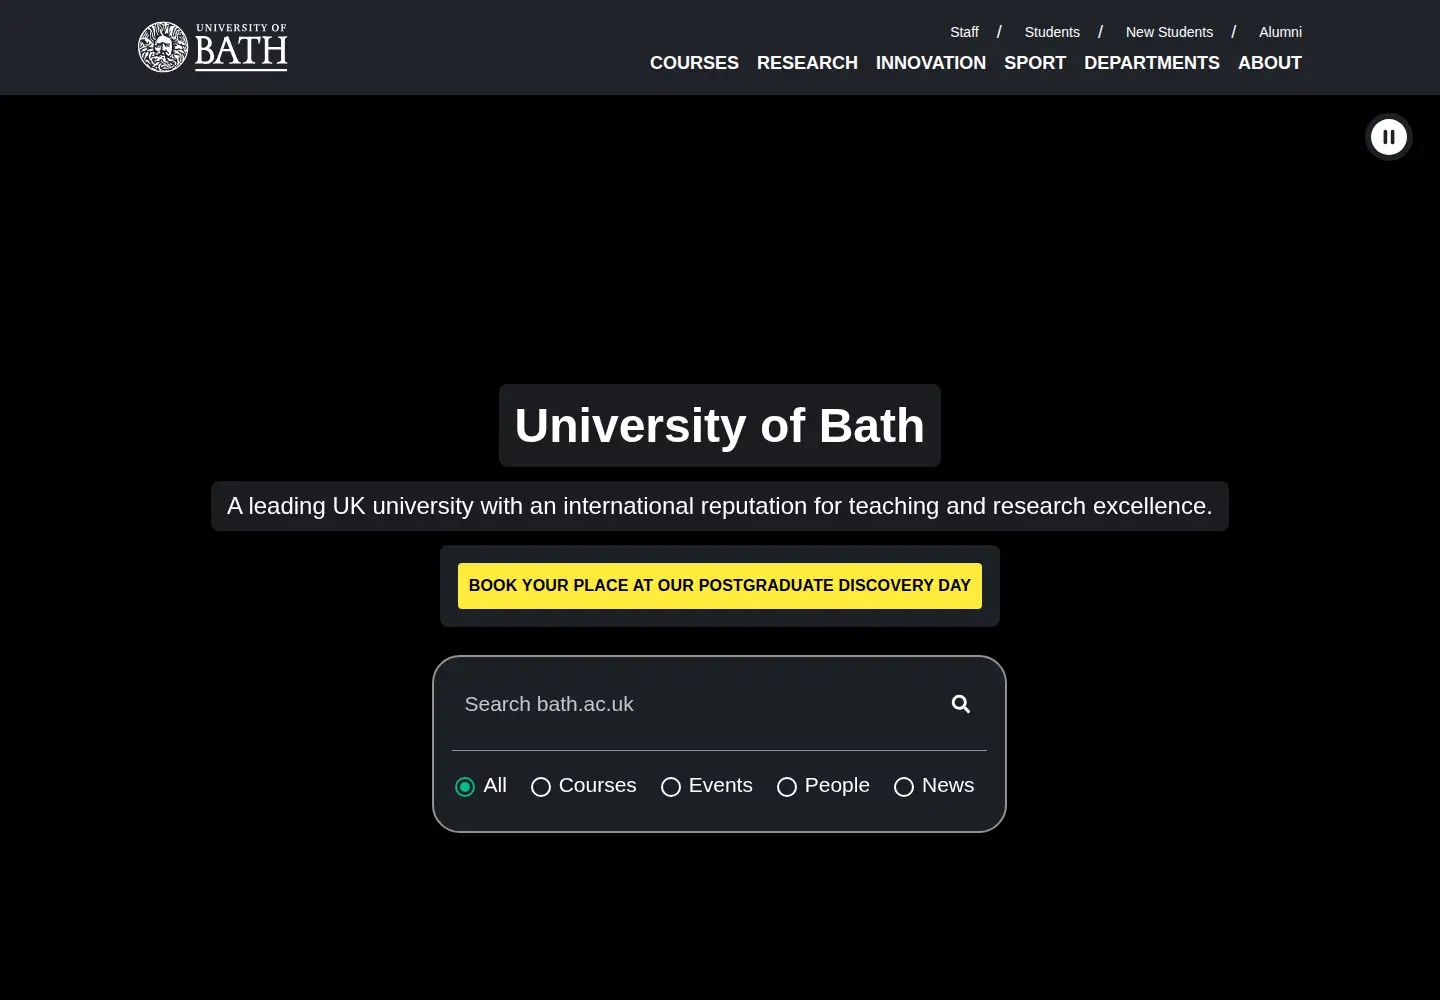The height and width of the screenshot is (1000, 1440).
Task: Open the Courses menu item
Action: tap(694, 63)
